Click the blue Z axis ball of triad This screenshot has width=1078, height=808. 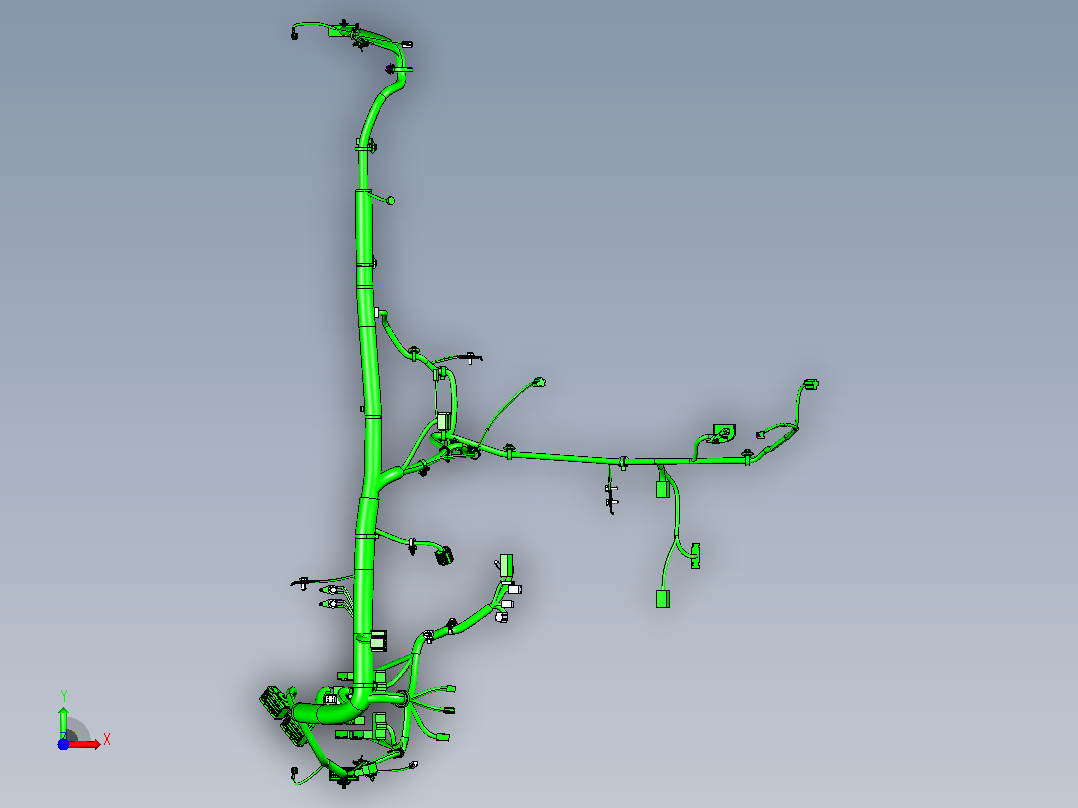pos(63,745)
